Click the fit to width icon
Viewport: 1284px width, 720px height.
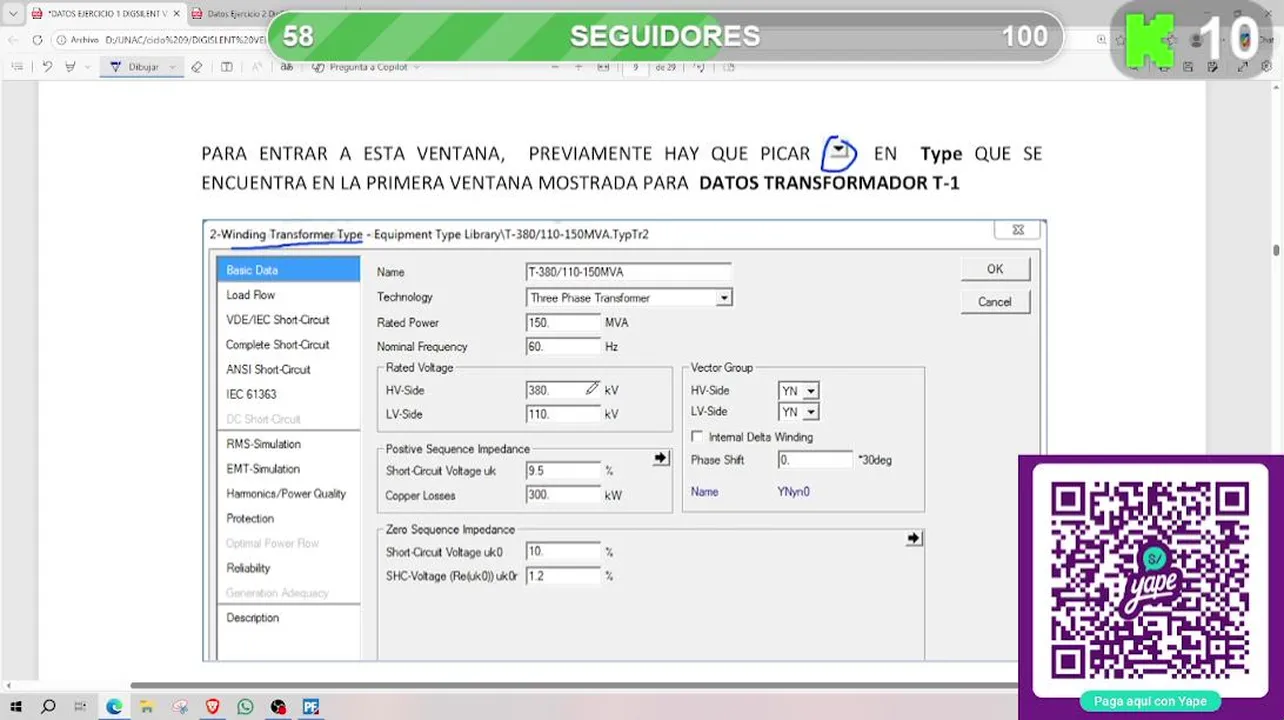(x=603, y=67)
